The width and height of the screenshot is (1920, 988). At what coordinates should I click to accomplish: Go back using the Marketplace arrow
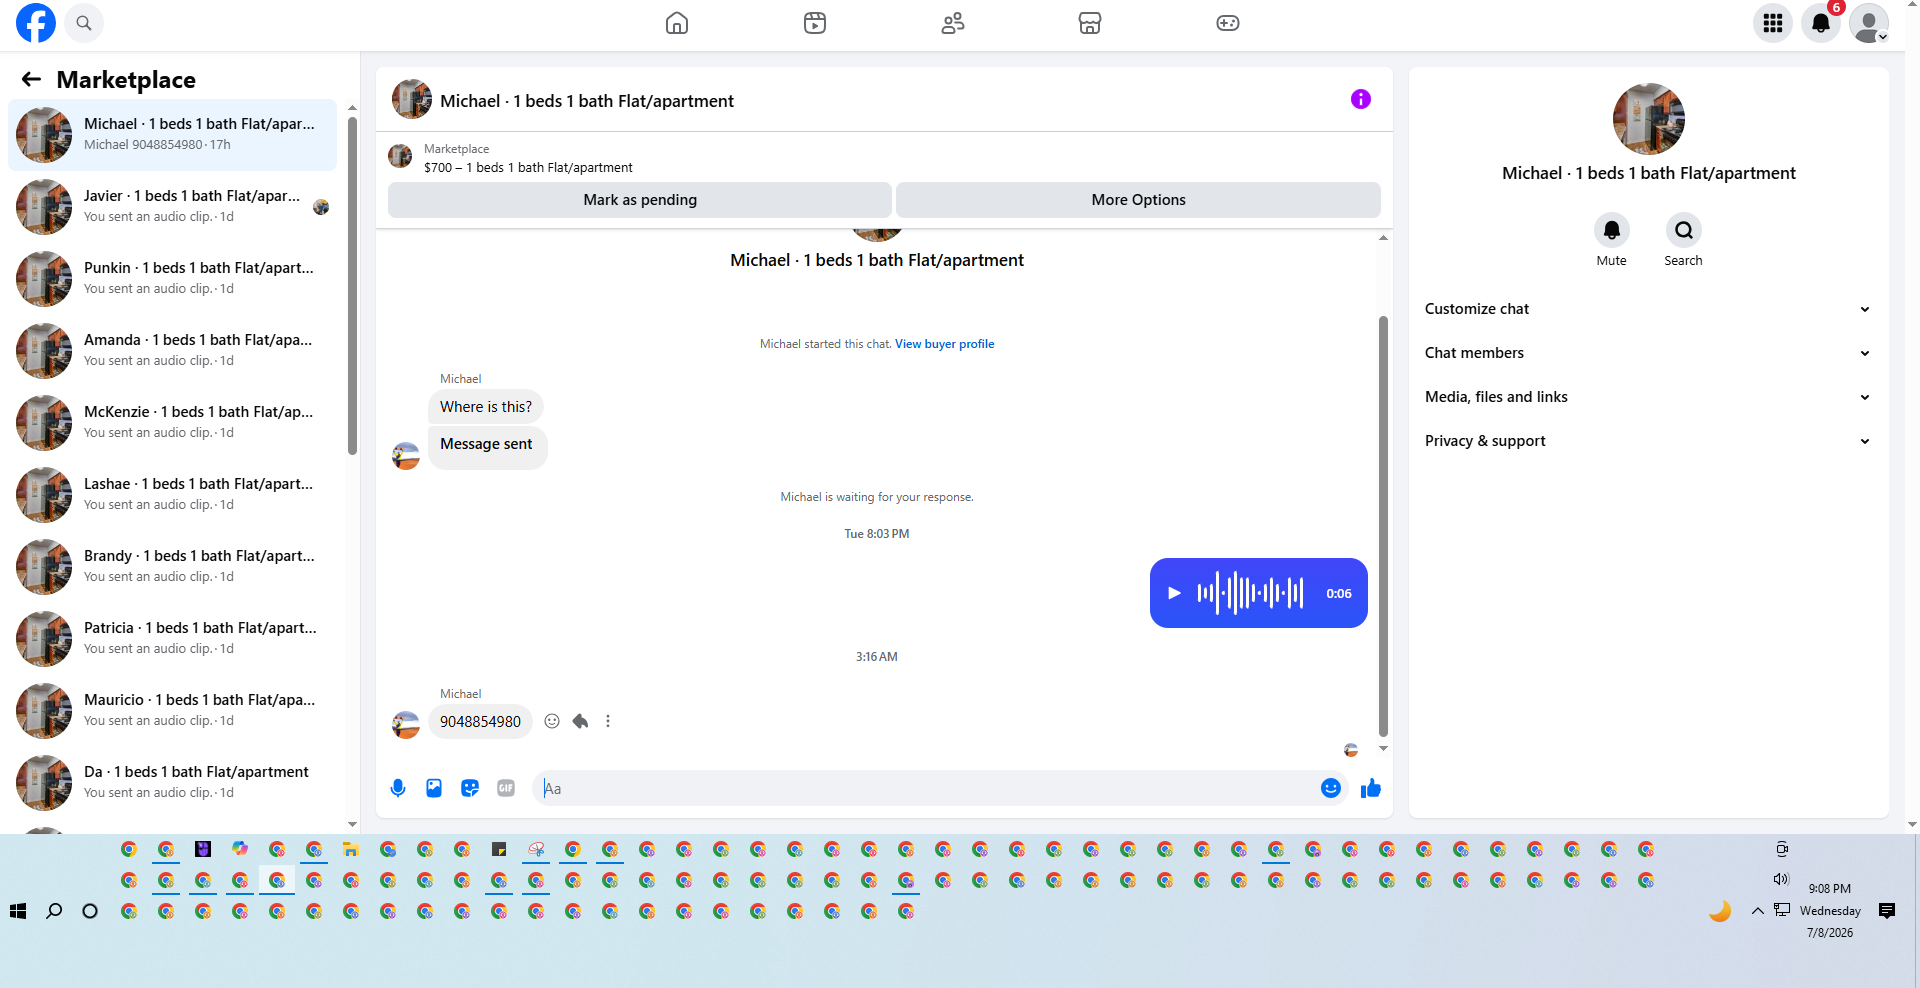pos(32,79)
